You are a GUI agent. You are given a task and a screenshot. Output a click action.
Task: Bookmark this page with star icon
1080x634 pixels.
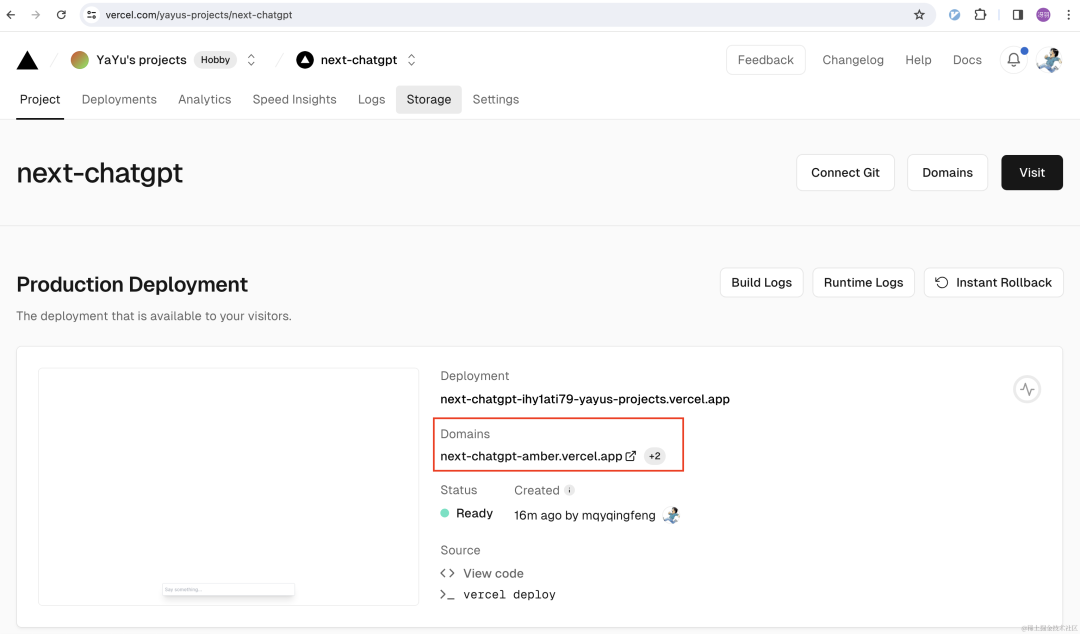point(919,14)
